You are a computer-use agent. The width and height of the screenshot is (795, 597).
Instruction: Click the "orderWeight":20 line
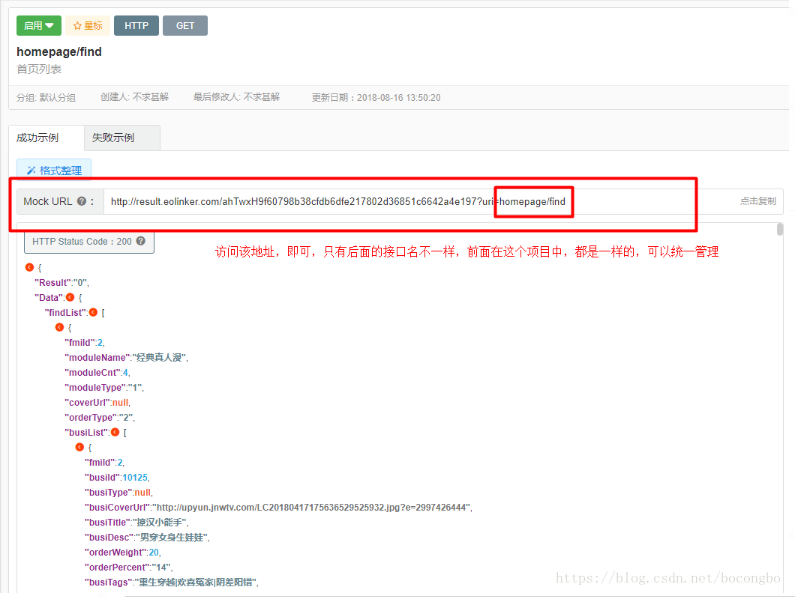[x=123, y=552]
